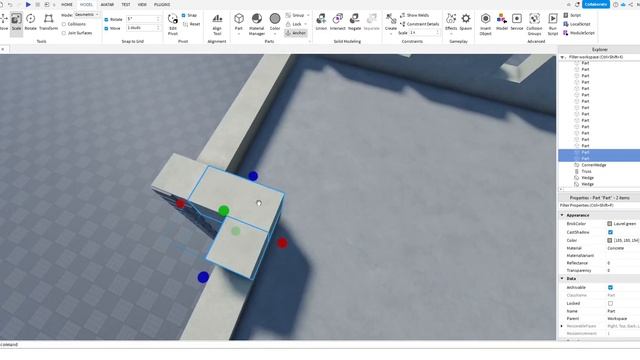Select the Rotate tool

[x=31, y=22]
